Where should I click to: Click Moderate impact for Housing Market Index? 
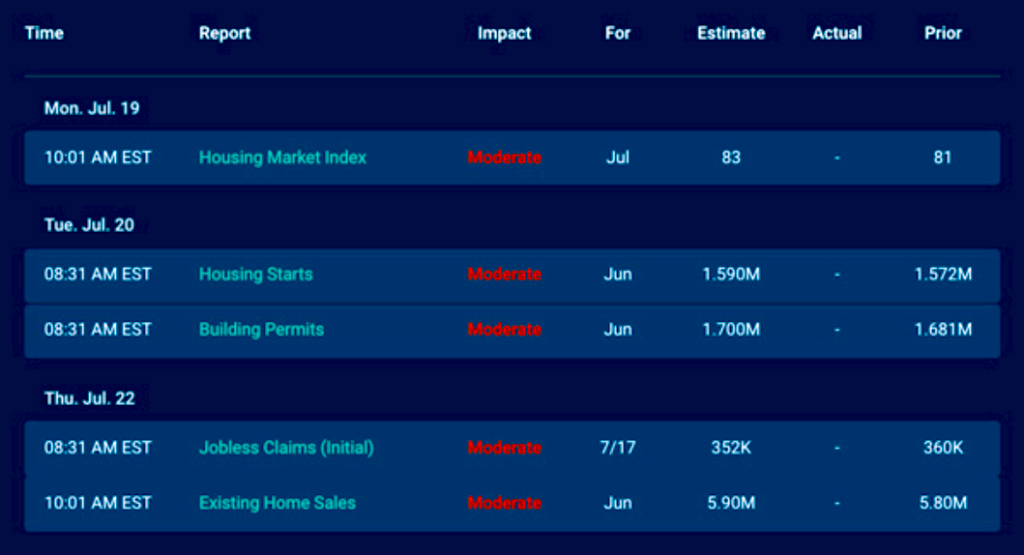(504, 157)
